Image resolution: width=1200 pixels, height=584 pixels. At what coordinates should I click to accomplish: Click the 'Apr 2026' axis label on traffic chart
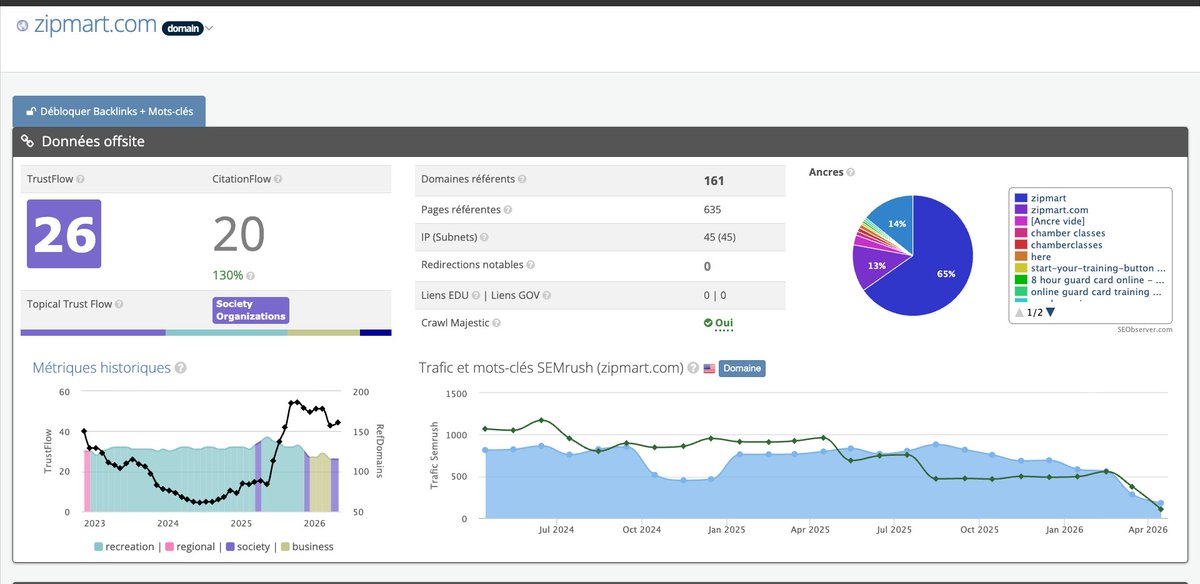coord(1148,530)
